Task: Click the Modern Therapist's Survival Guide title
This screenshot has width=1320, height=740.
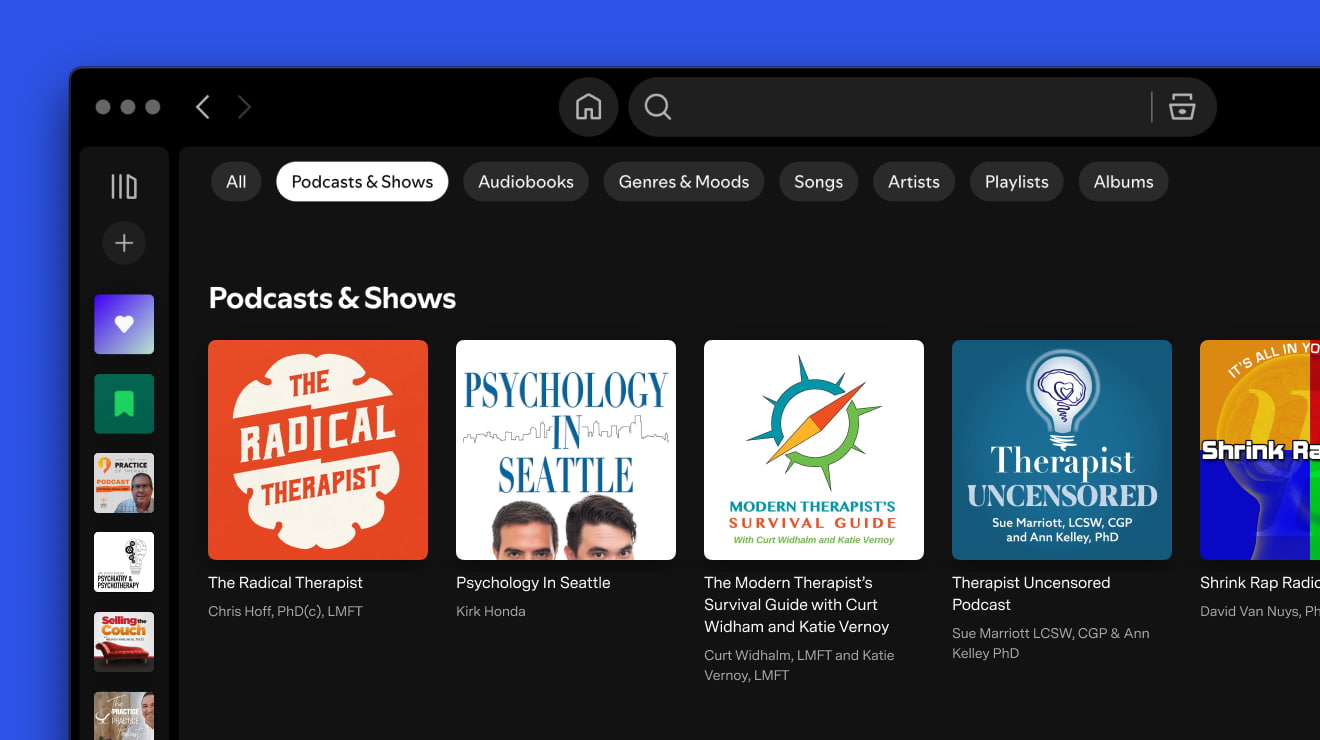Action: tap(797, 605)
